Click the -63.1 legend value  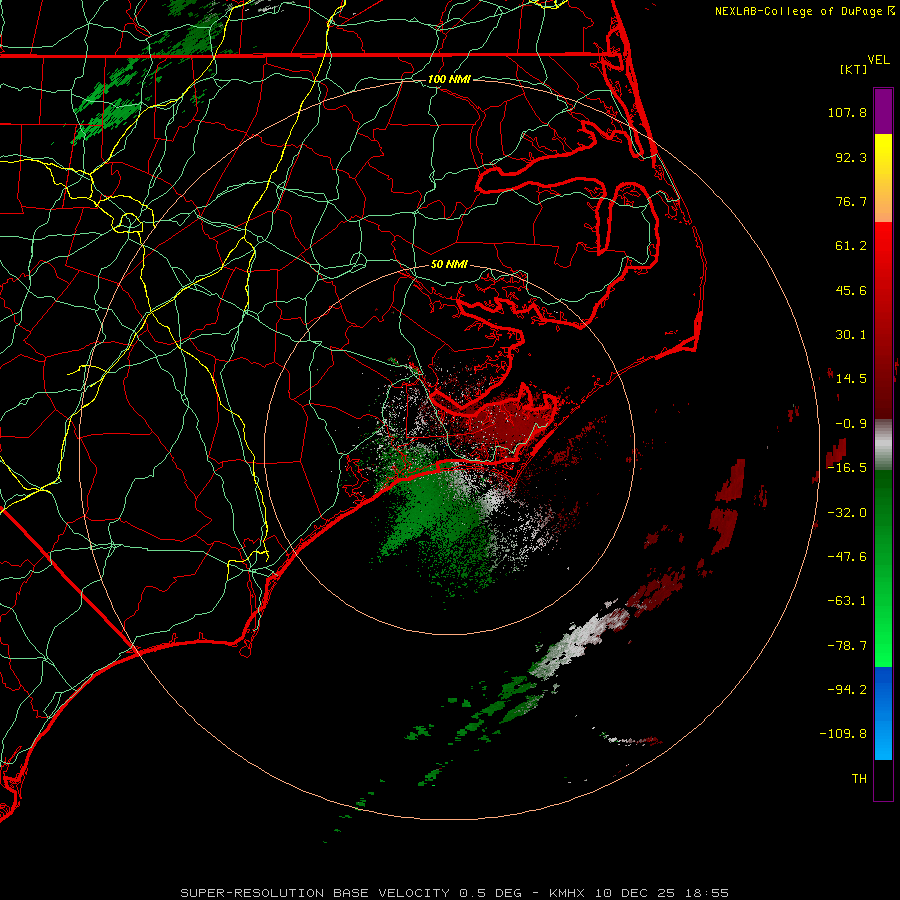[x=847, y=601]
